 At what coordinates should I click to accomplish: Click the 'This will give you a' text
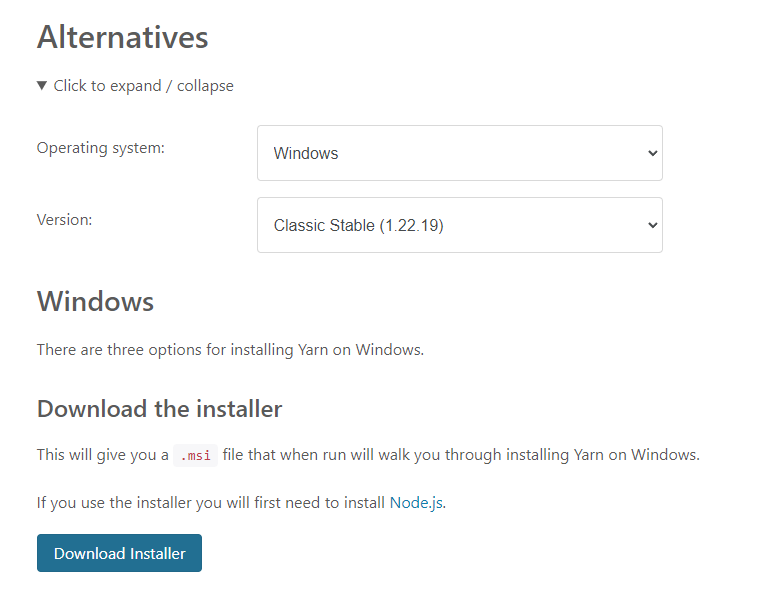(102, 455)
